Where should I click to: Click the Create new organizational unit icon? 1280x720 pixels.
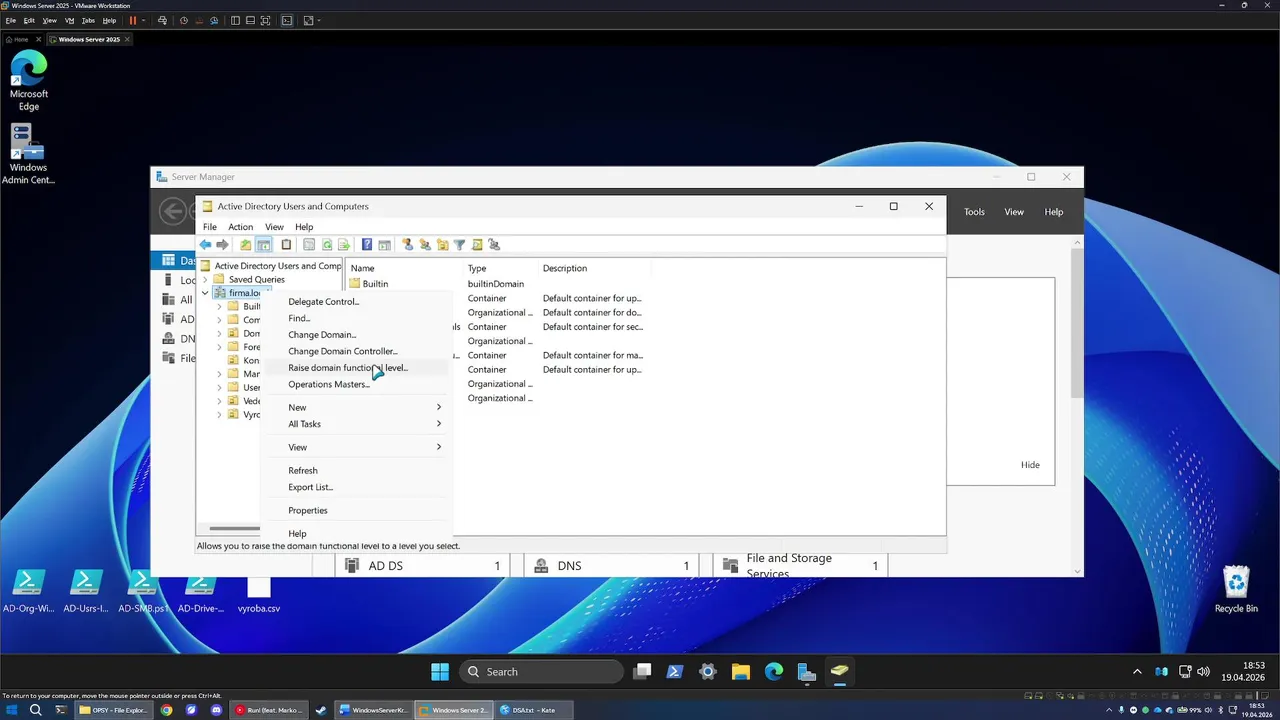(442, 245)
